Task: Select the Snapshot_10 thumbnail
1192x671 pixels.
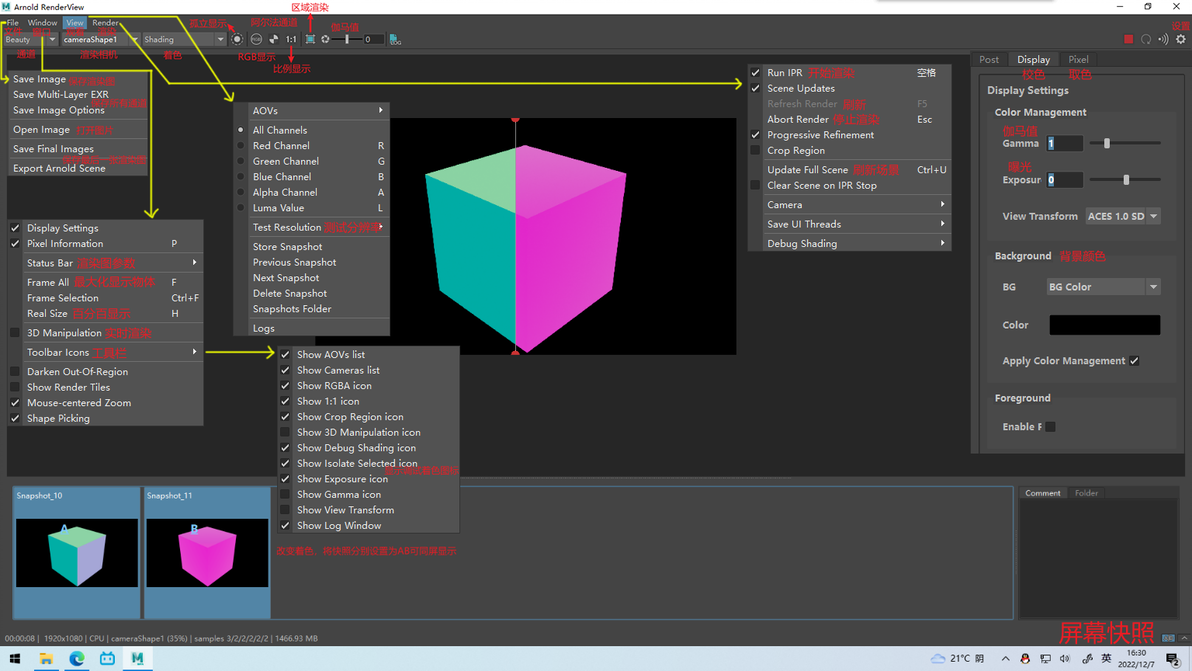Action: (x=77, y=552)
